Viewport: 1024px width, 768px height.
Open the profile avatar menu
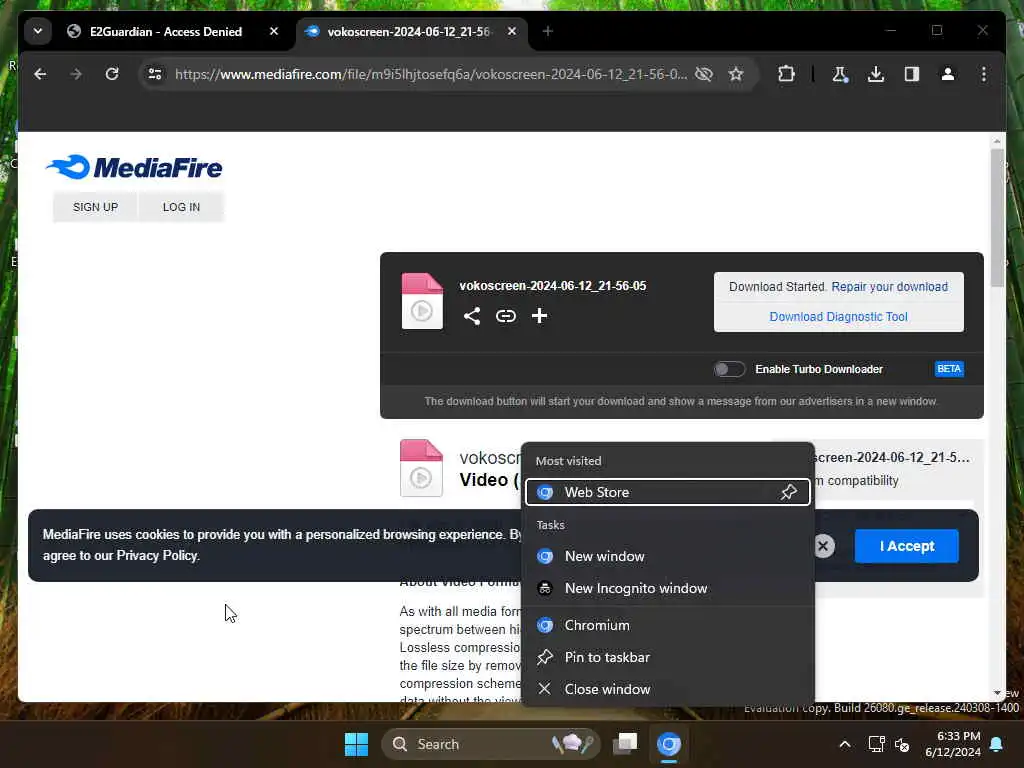point(948,74)
